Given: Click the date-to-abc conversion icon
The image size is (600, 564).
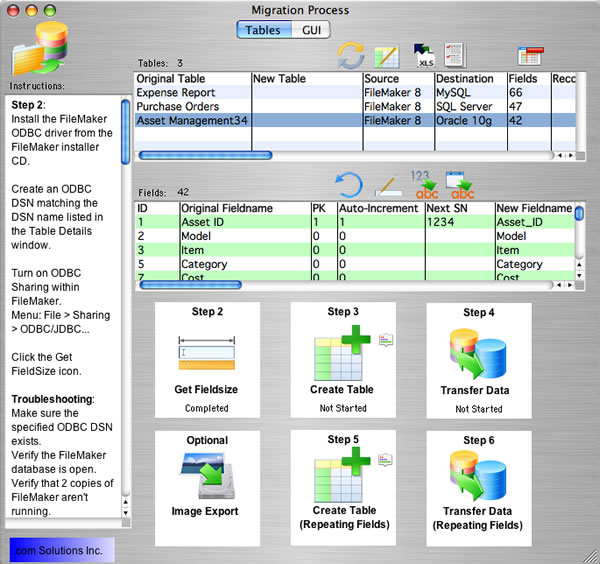Looking at the screenshot, I should [x=460, y=185].
